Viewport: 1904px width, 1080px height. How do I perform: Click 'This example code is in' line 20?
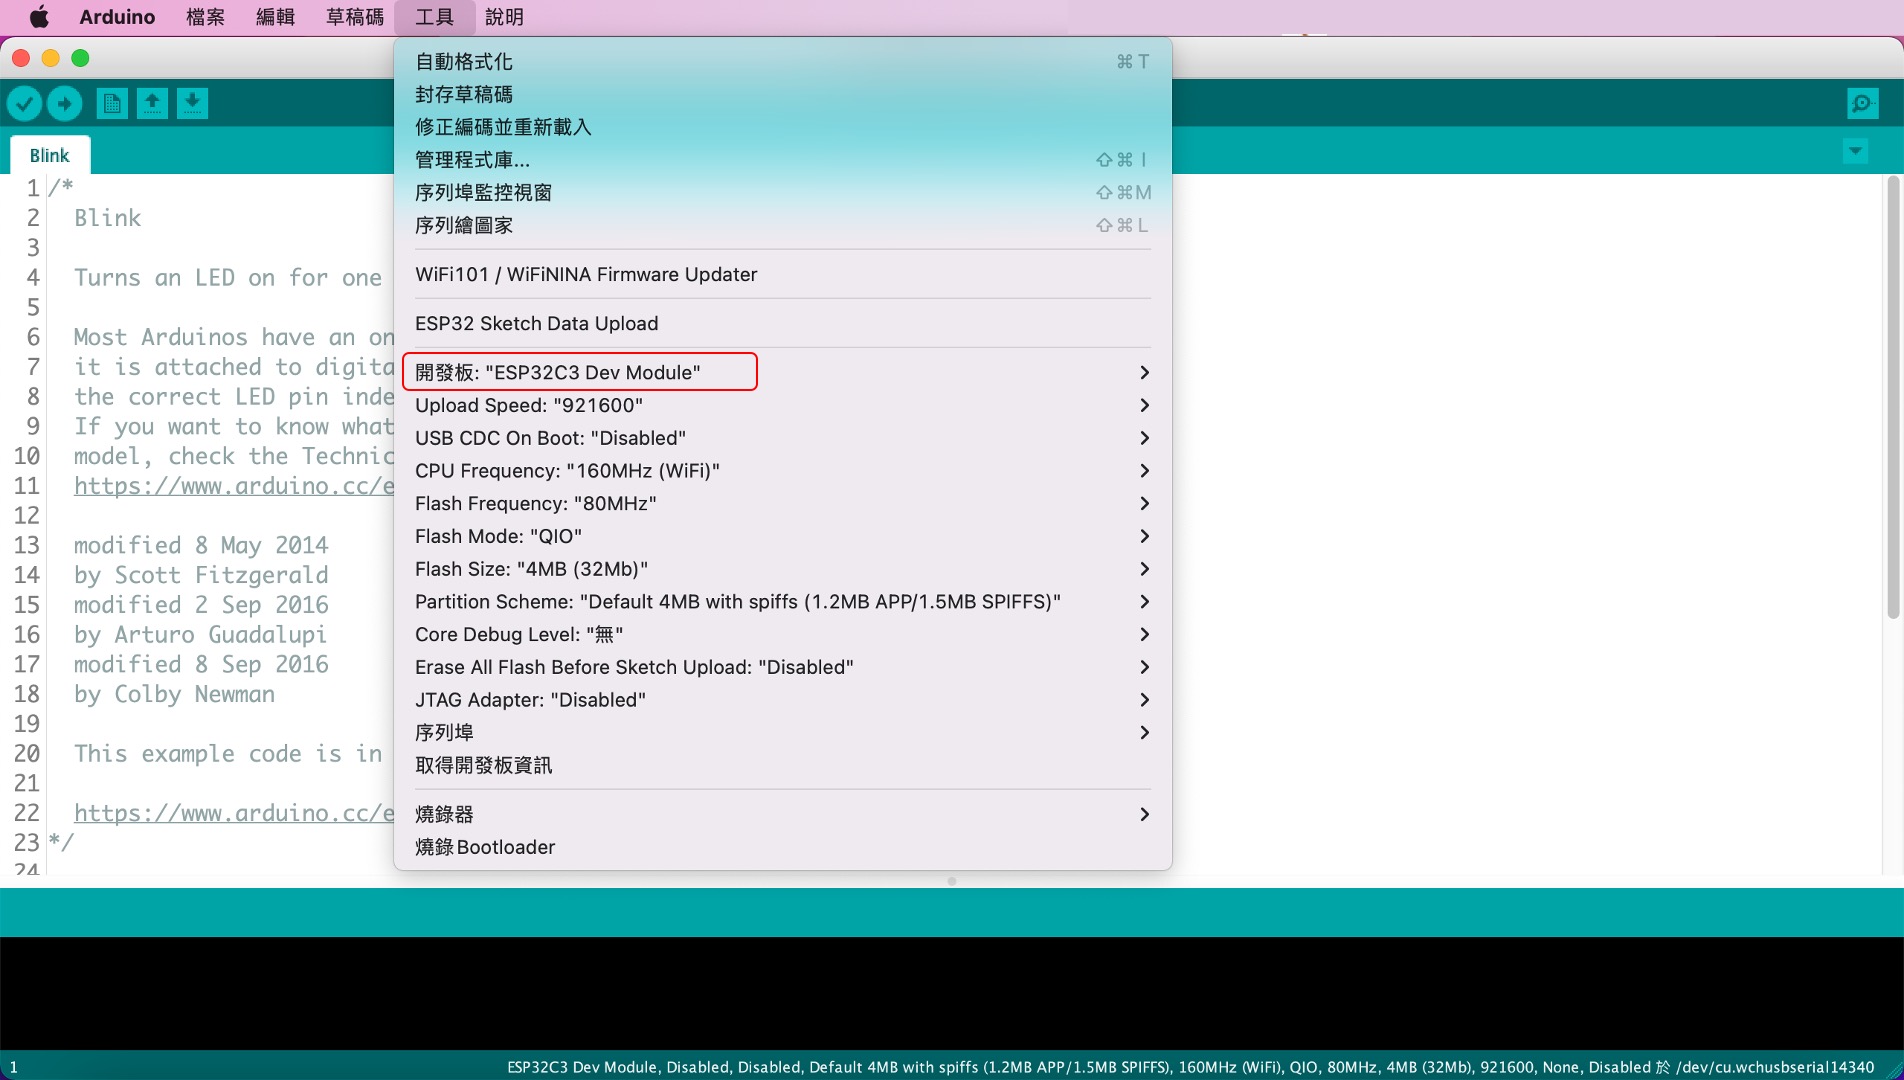(x=228, y=754)
